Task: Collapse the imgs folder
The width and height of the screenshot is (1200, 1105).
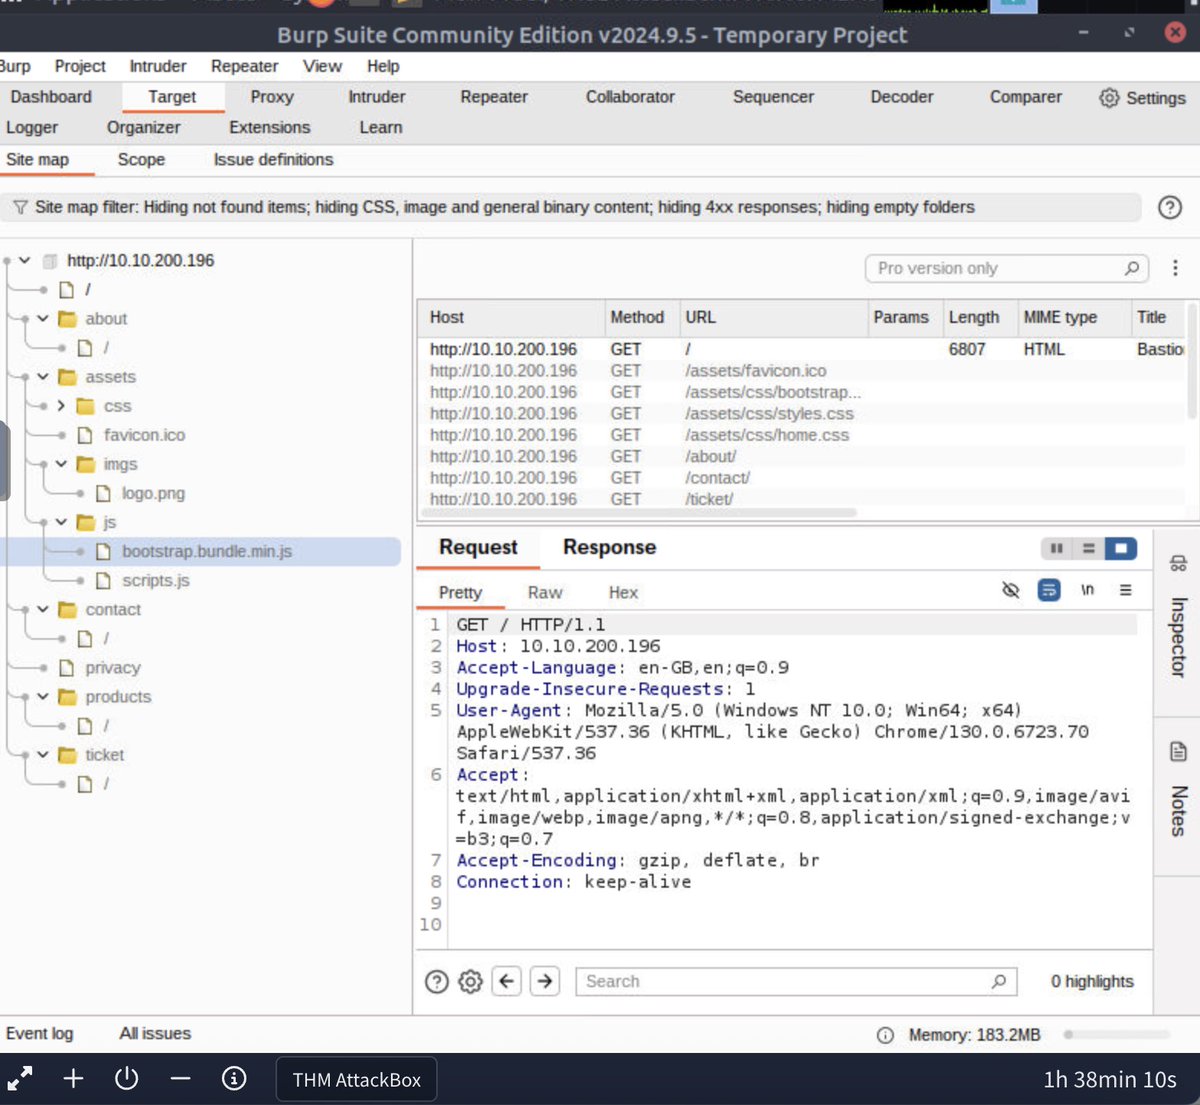Action: click(61, 464)
